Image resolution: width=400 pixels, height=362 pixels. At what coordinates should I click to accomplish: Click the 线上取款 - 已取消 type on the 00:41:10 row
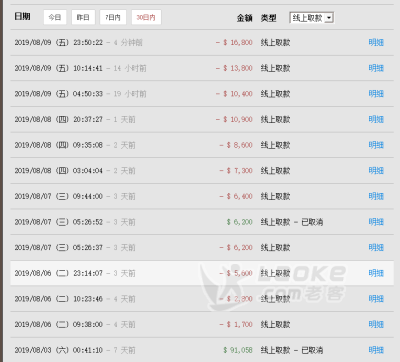(292, 350)
